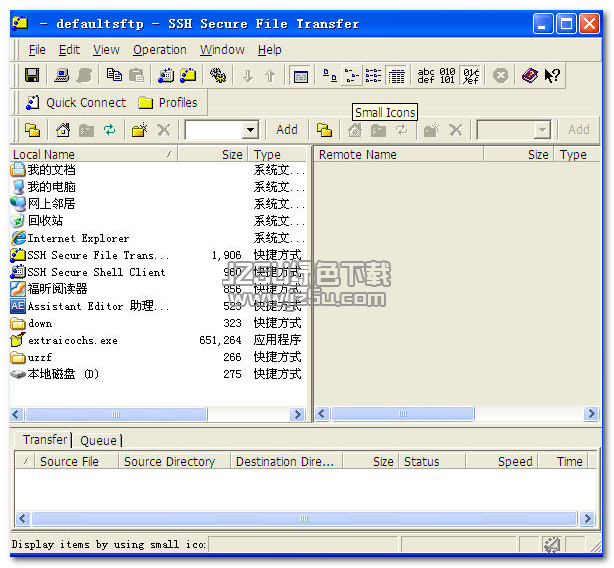Click local pane horizontal scrollbar thumb
Viewport: 614px width, 568px height.
pos(116,414)
